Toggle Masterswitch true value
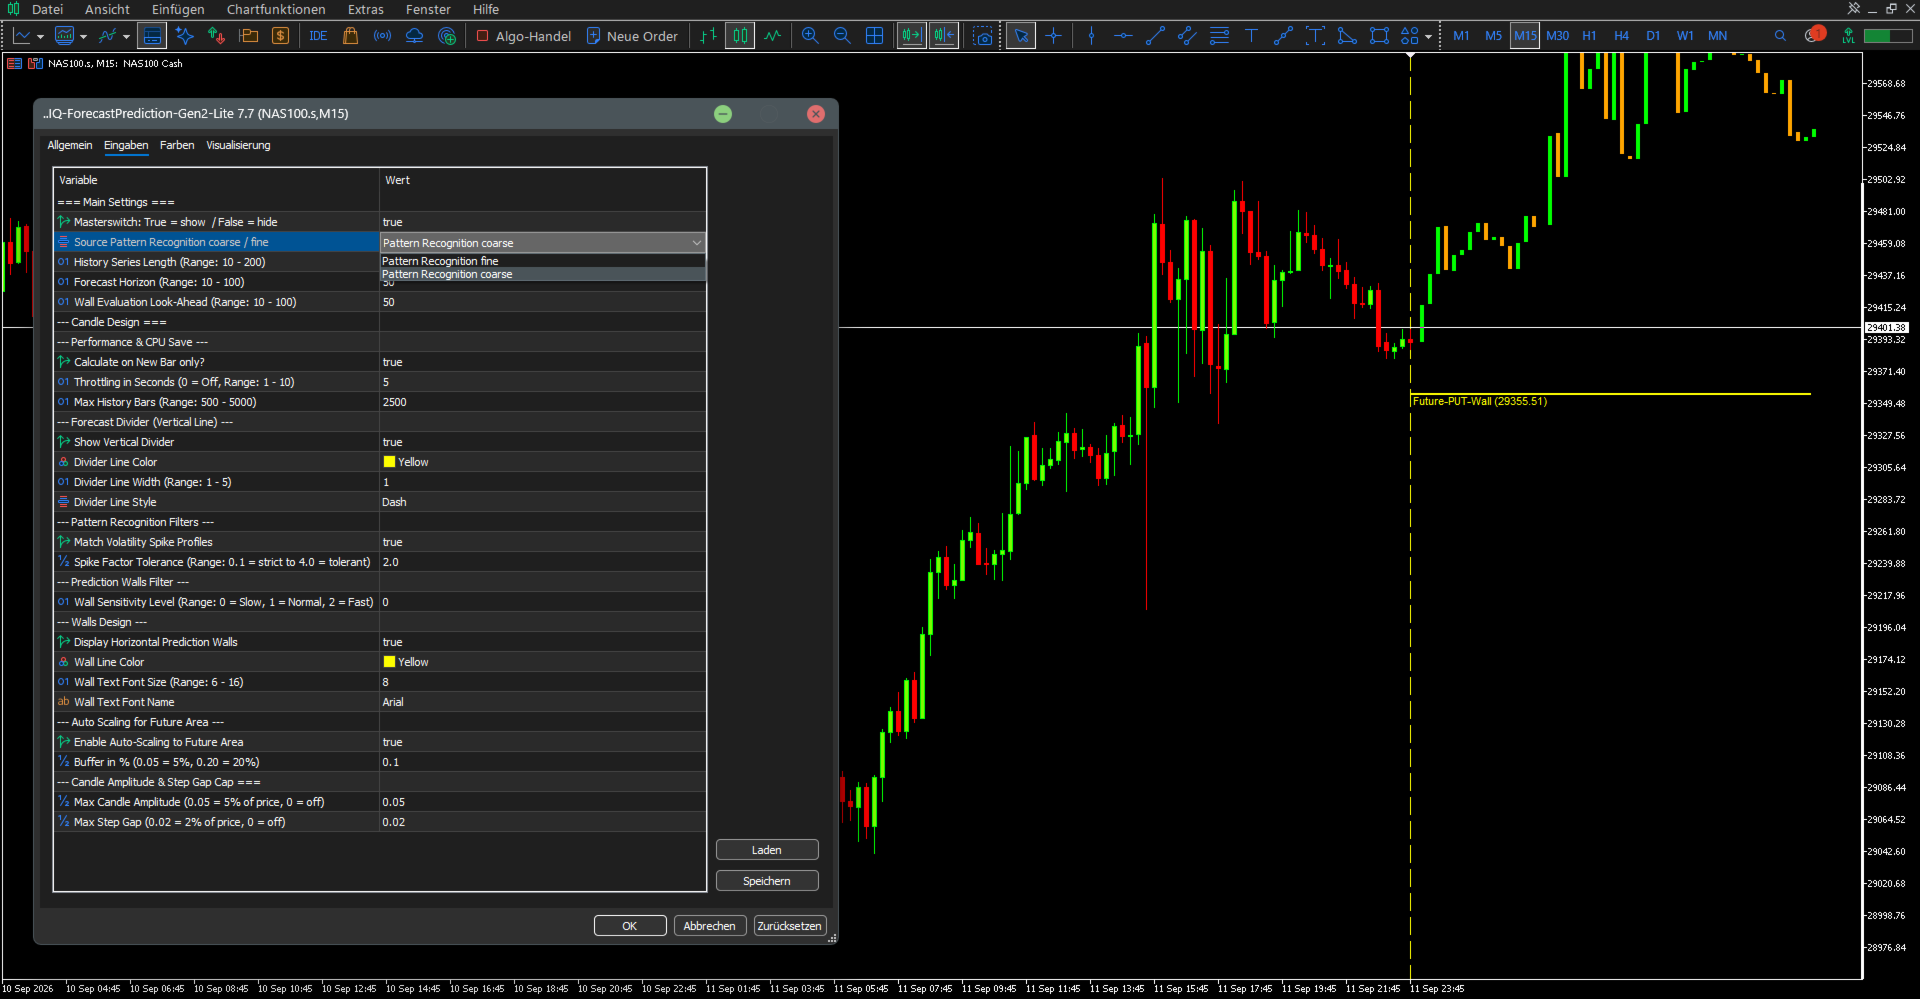The image size is (1920, 999). coord(543,222)
